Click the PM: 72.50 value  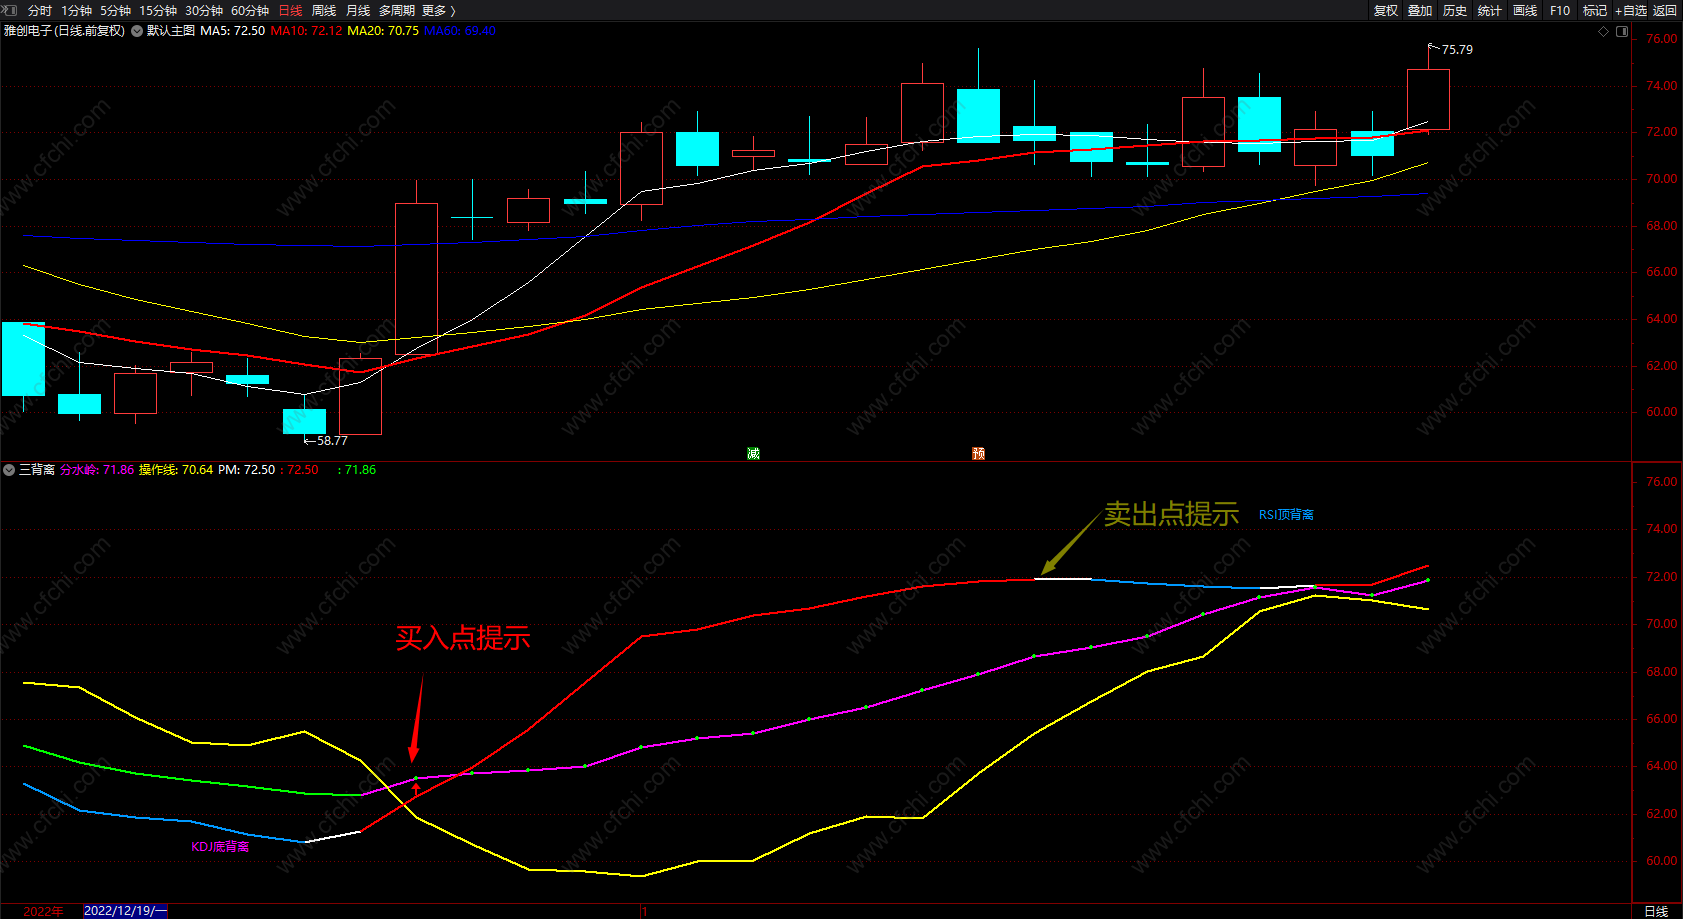click(246, 470)
